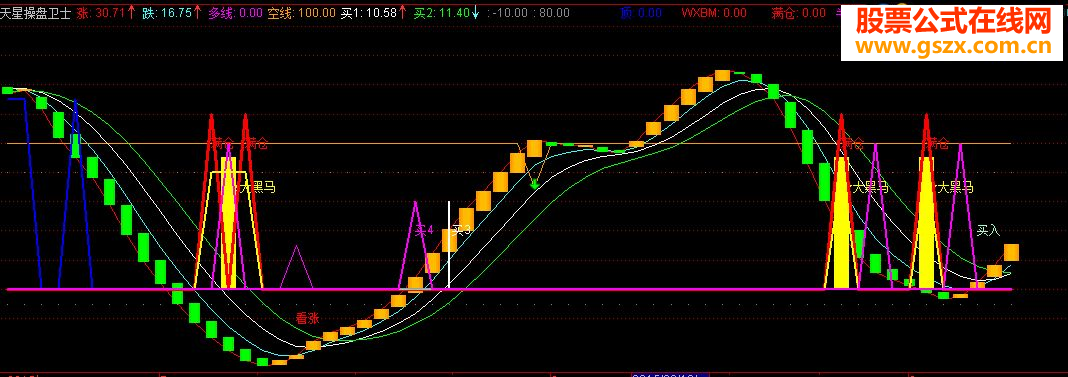Click the 多线: 0.00 readout
Viewport: 1068px width, 377px height.
[236, 12]
